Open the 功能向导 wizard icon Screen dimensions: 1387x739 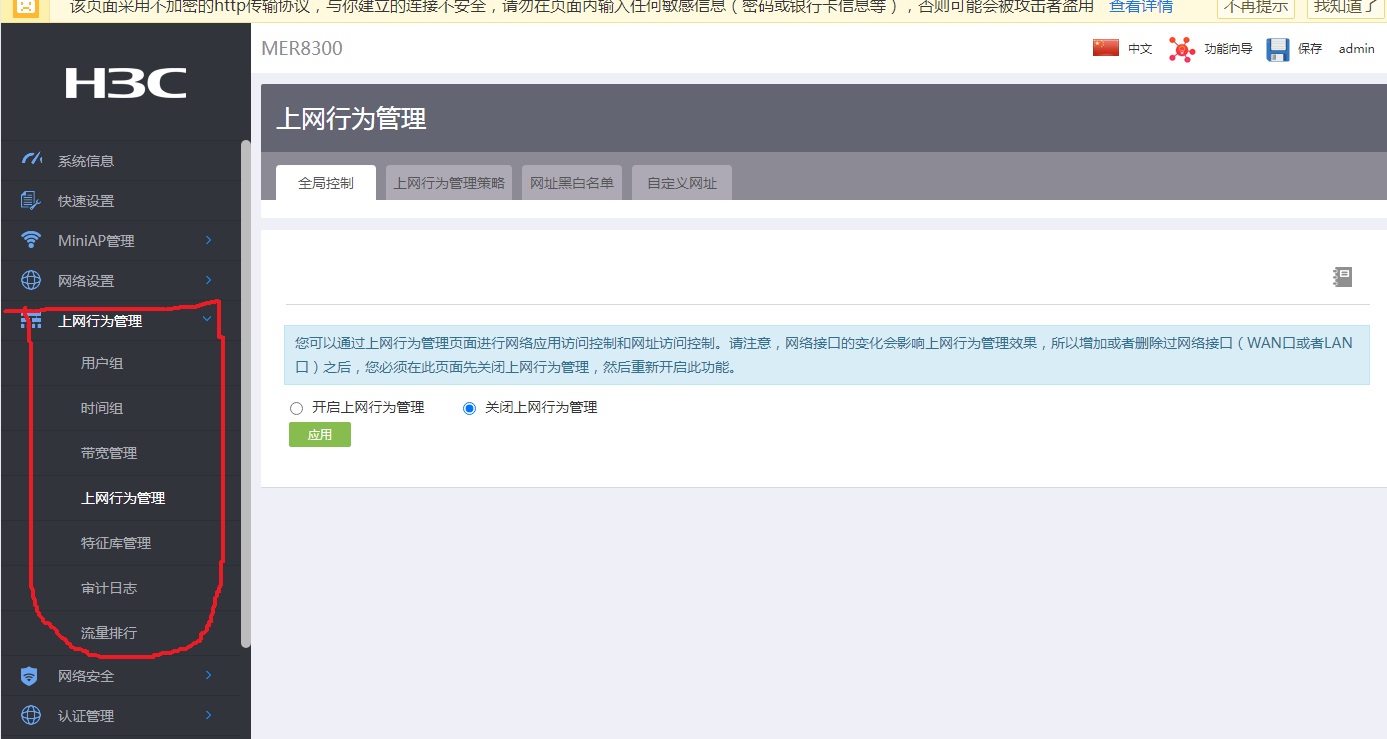(1180, 48)
